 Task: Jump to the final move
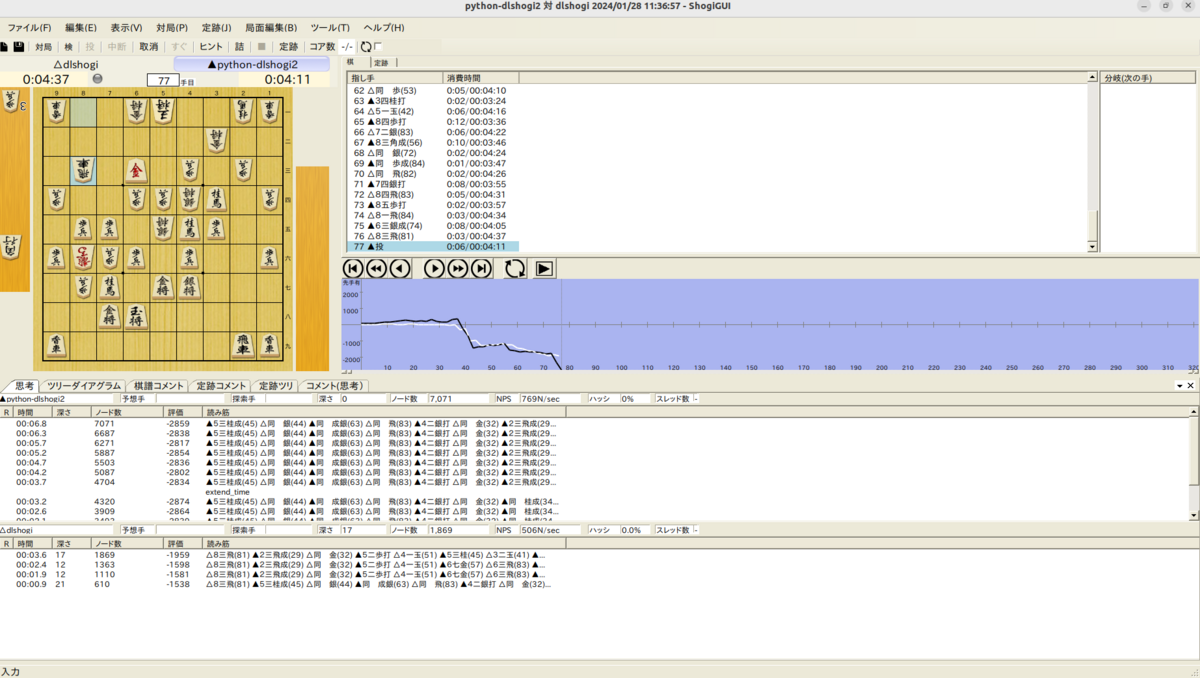481,268
